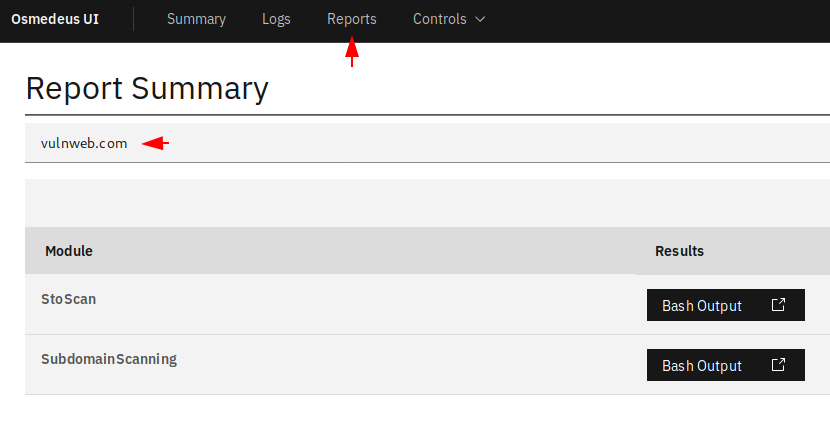Select the StoScan module name
The height and width of the screenshot is (431, 830).
pos(69,299)
